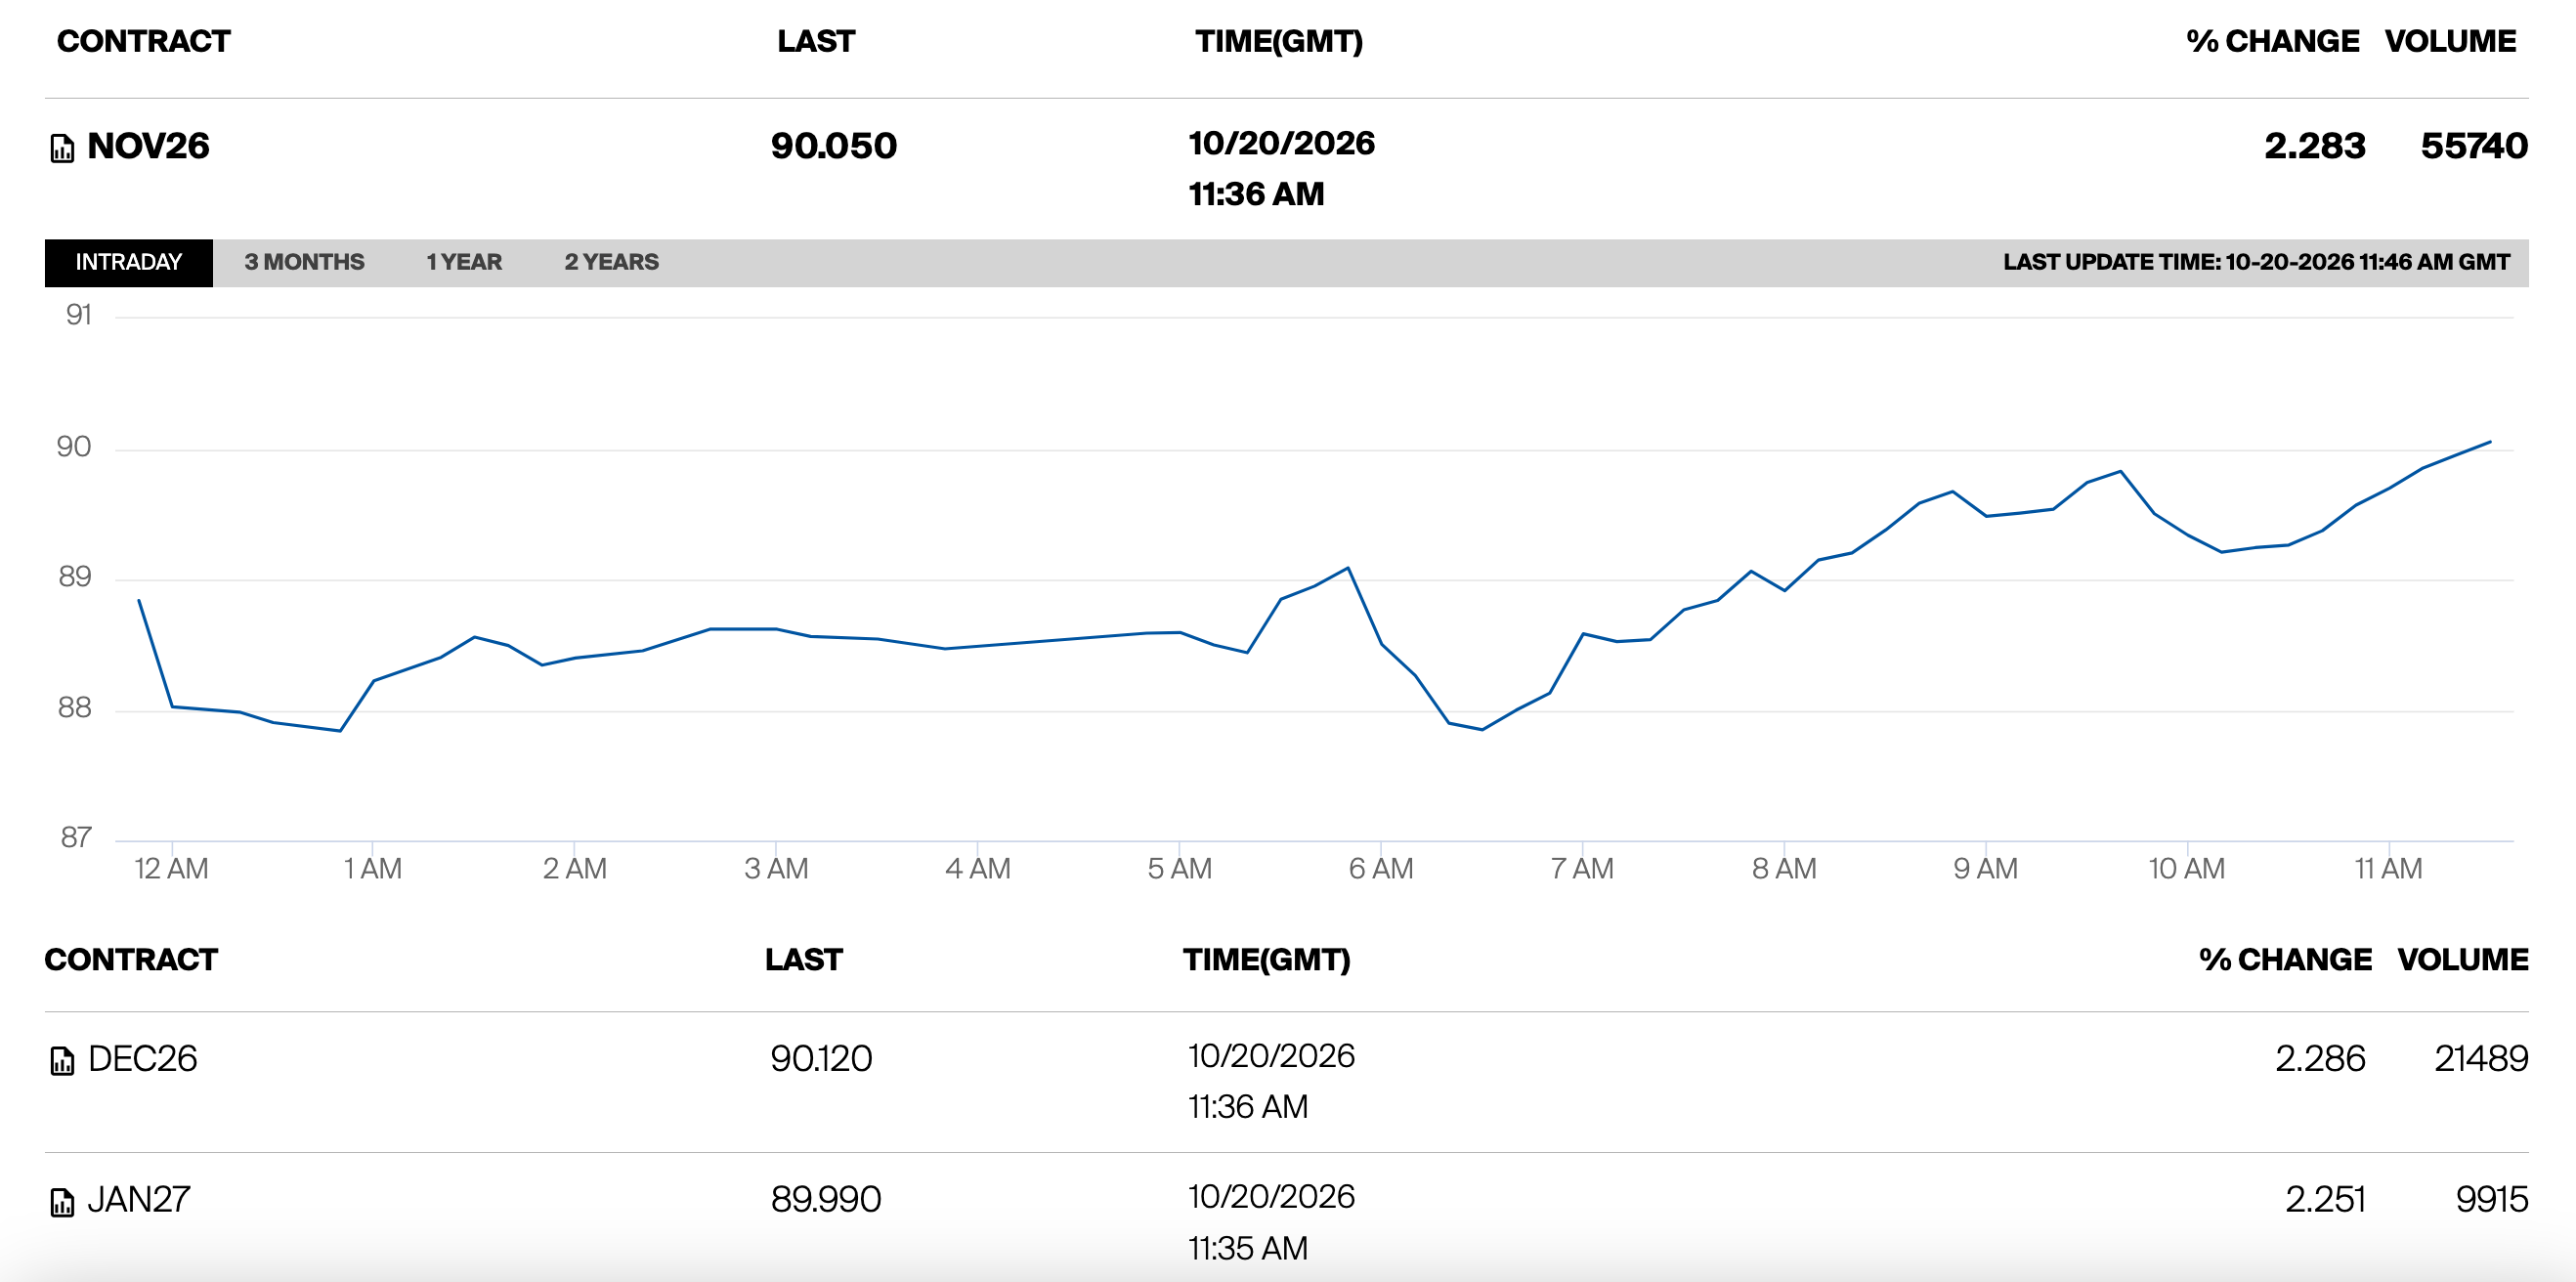This screenshot has width=2576, height=1282.
Task: Switch to the 2 Years tab
Action: point(611,262)
